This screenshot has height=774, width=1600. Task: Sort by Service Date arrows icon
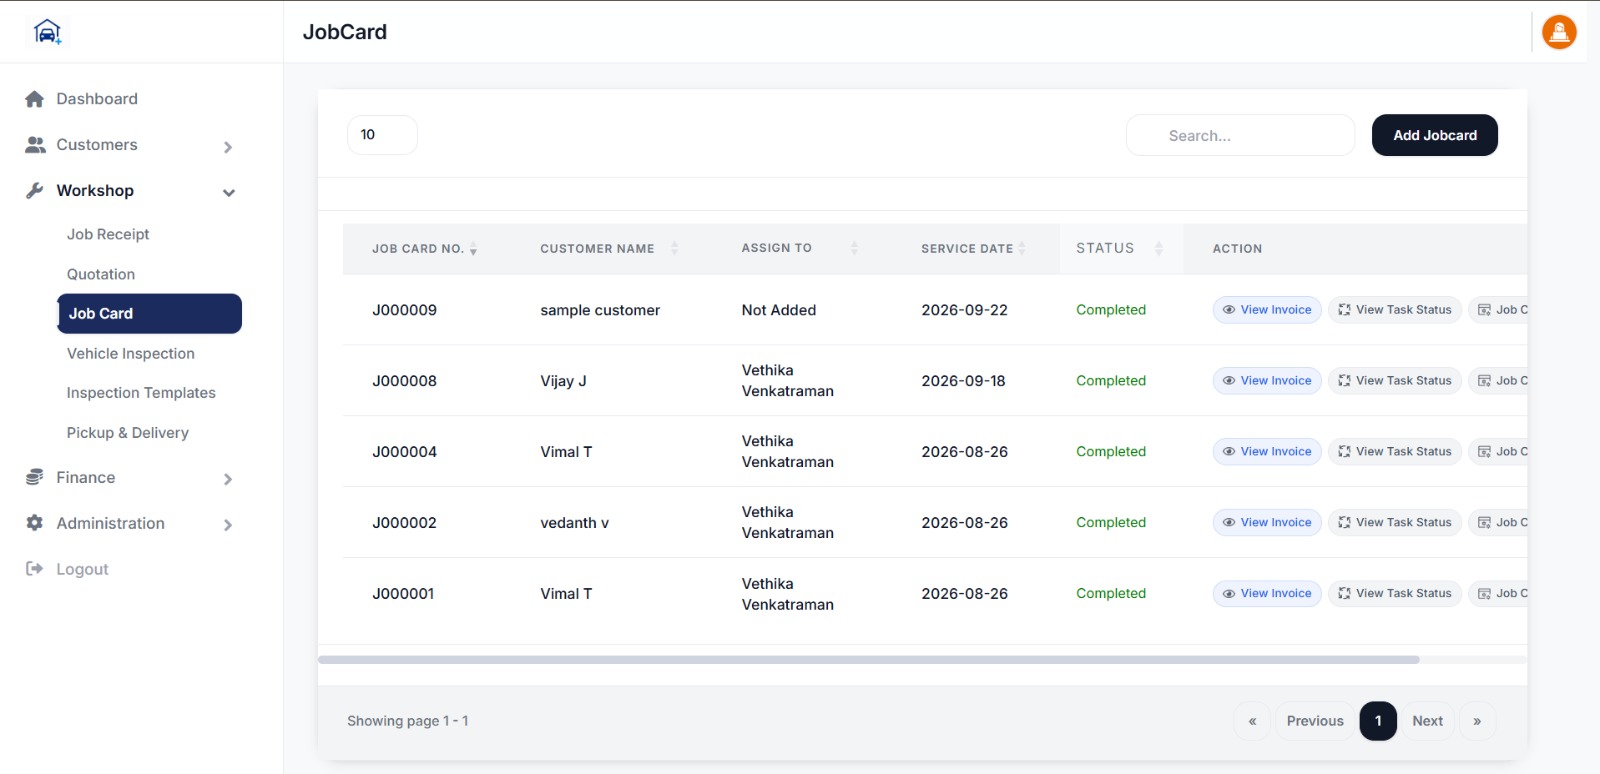(1022, 248)
